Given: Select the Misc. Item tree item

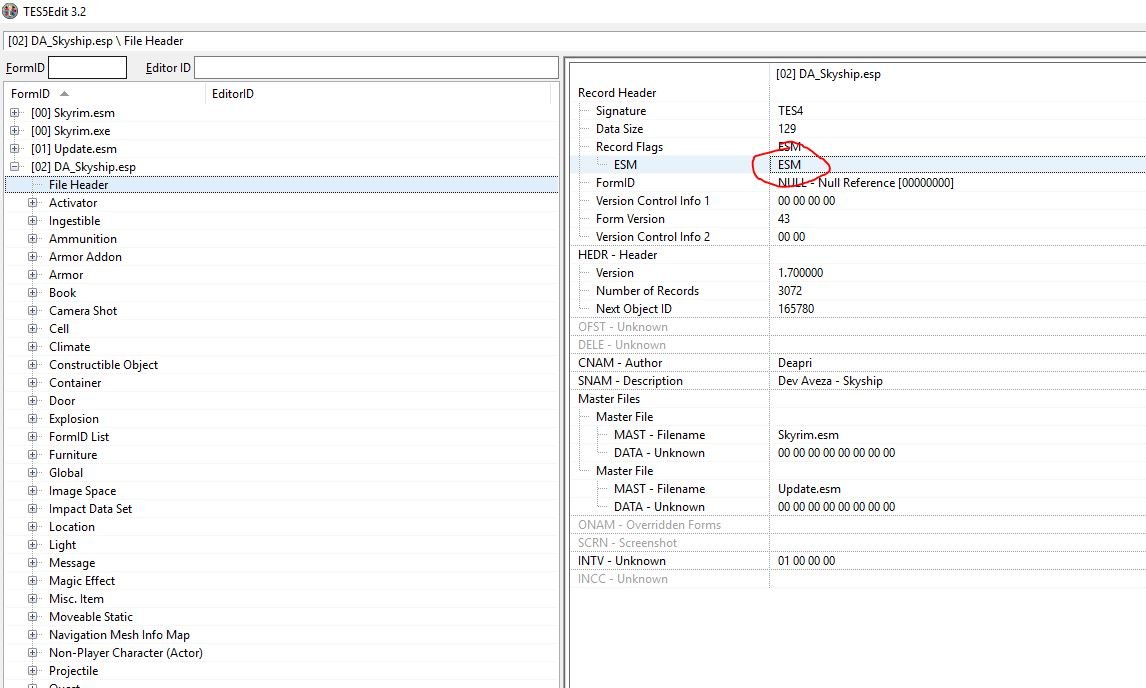Looking at the screenshot, I should tap(76, 599).
